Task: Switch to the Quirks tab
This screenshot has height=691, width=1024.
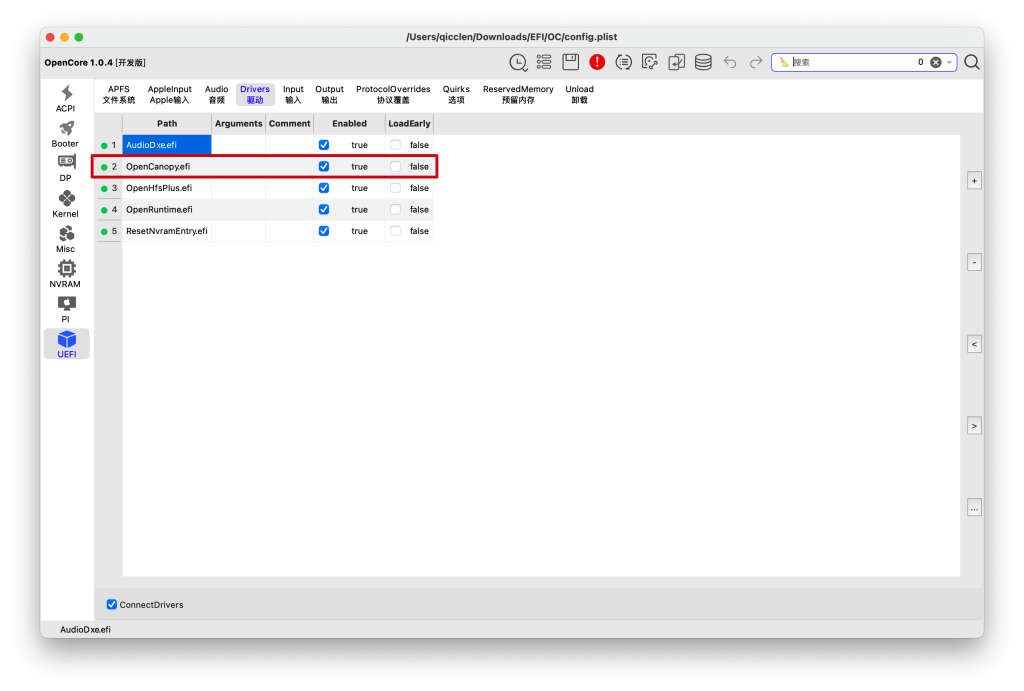Action: (x=456, y=95)
